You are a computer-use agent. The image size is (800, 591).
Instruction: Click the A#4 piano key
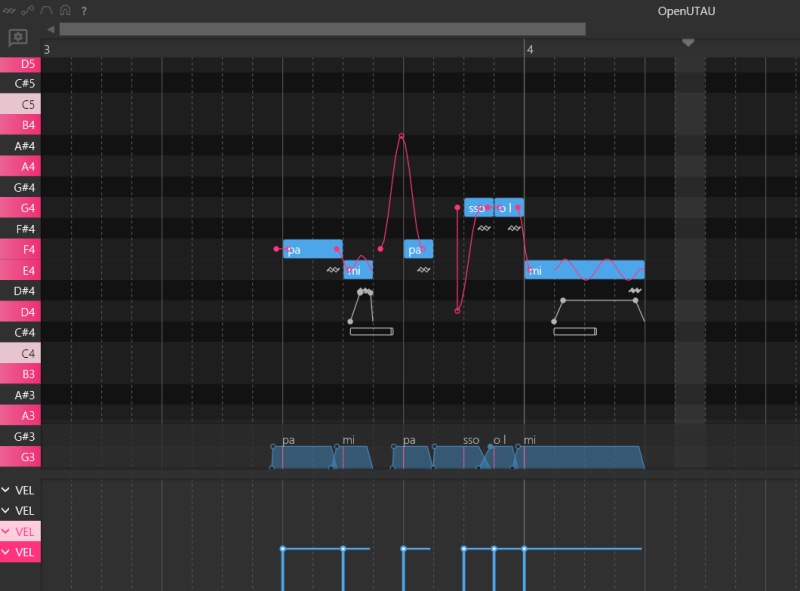[20, 146]
